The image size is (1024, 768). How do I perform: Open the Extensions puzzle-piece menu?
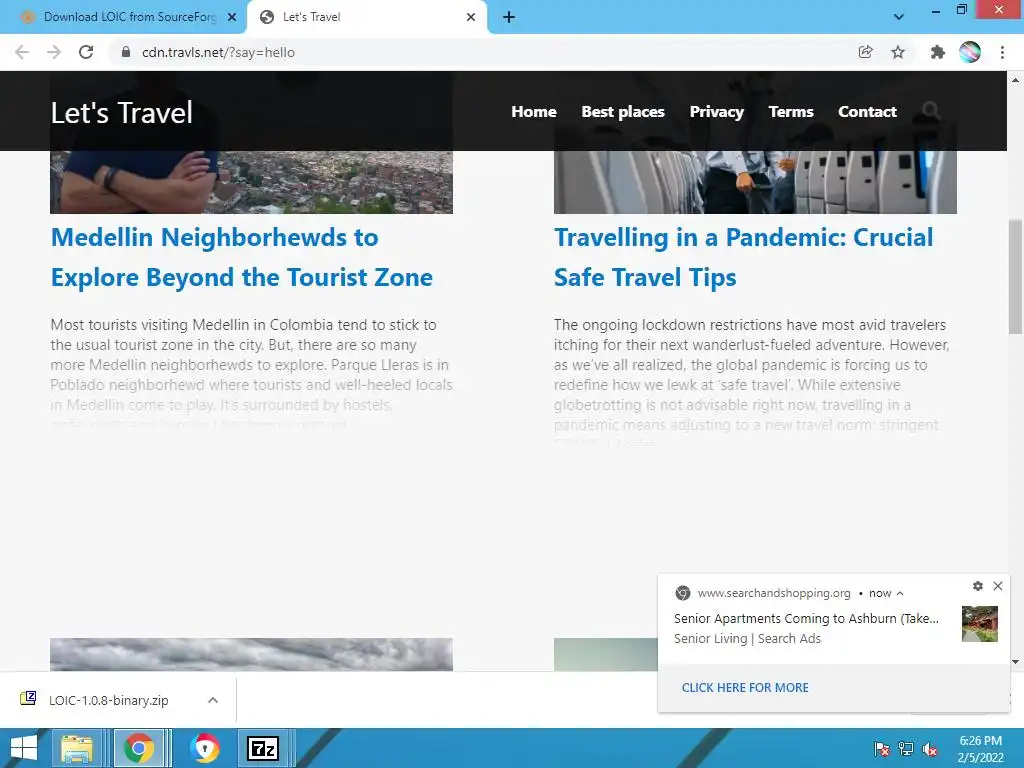pyautogui.click(x=937, y=52)
